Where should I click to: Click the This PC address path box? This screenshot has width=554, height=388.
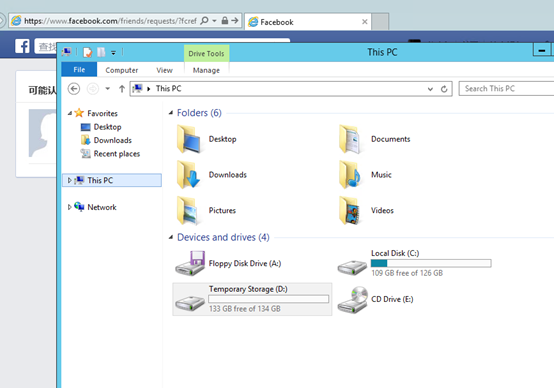(291, 89)
